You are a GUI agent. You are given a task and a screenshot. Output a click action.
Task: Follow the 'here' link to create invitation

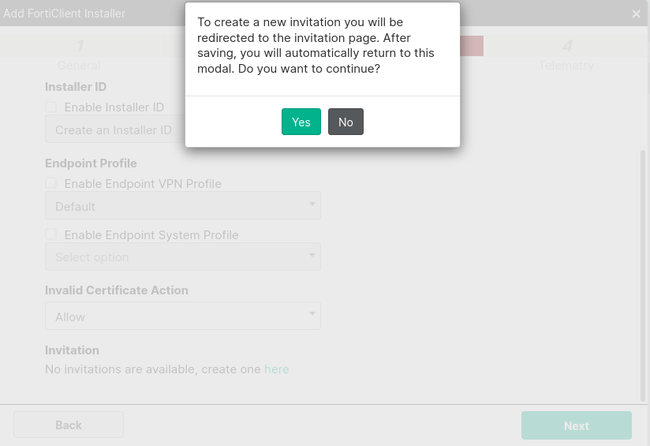click(276, 369)
